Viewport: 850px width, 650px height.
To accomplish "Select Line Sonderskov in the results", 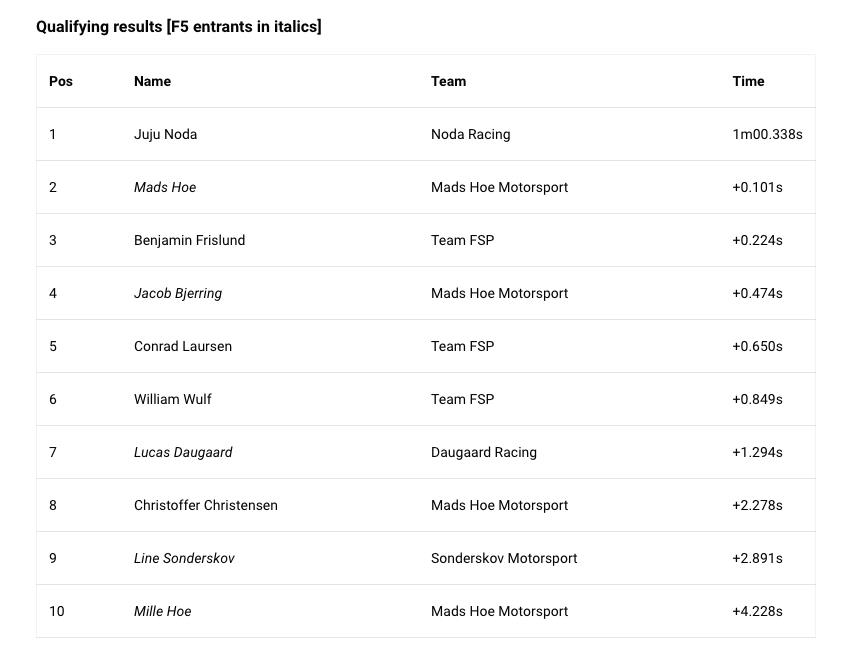I will point(184,558).
